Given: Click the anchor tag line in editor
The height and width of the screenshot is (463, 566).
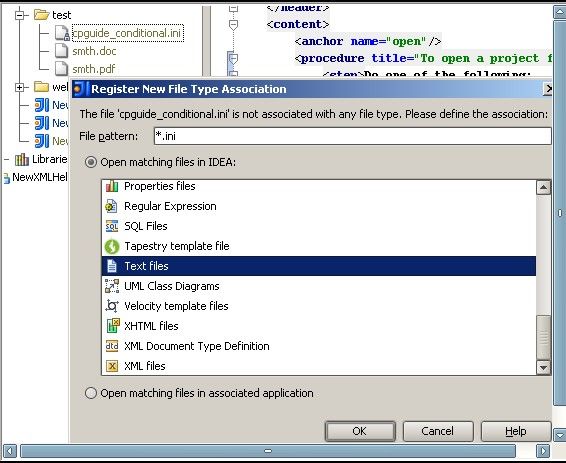Looking at the screenshot, I should pyautogui.click(x=368, y=42).
